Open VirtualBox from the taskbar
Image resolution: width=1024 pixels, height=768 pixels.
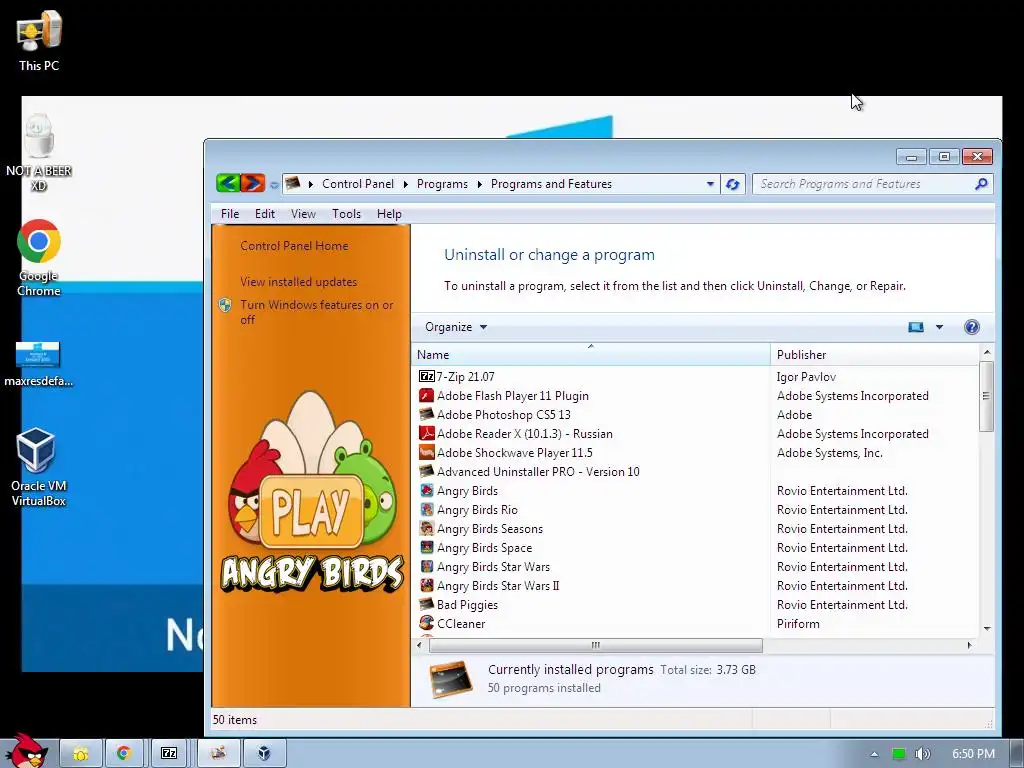tap(264, 754)
